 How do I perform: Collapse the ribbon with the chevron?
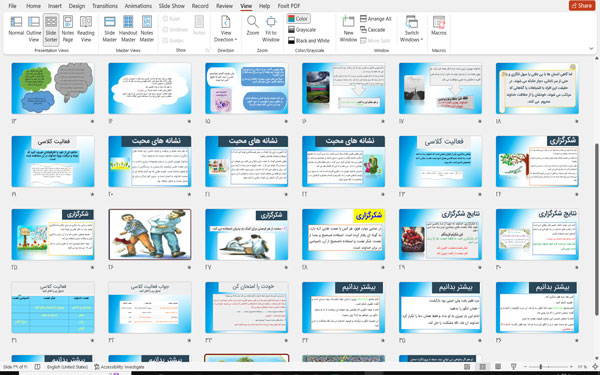[591, 49]
